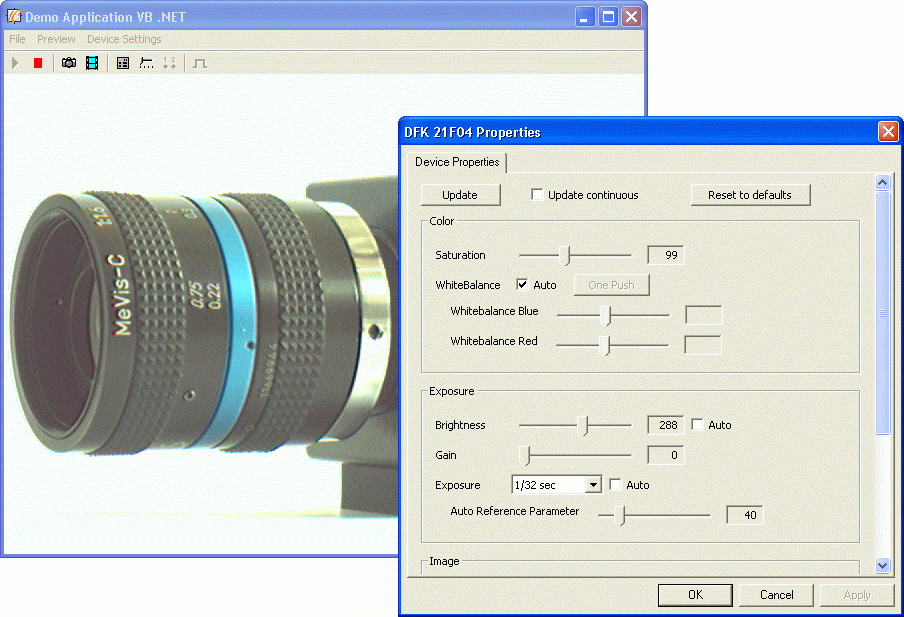
Task: Click the dotted-line image settings toolbar icon
Action: 146,63
